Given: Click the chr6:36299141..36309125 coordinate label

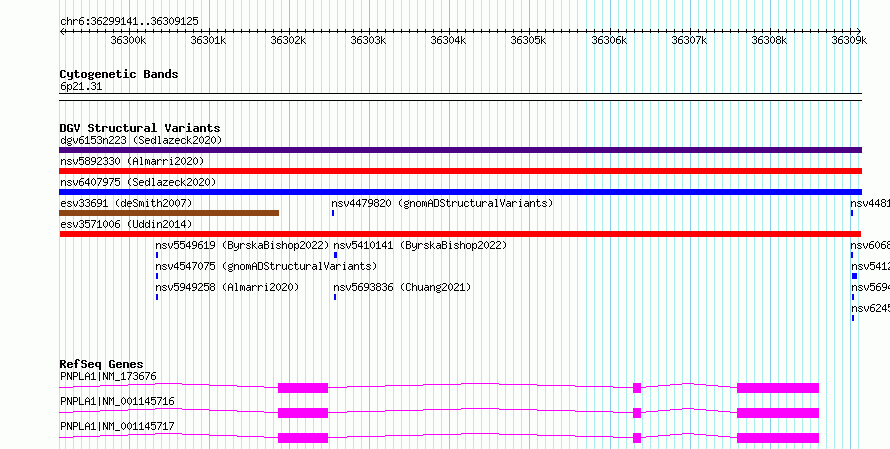Looking at the screenshot, I should (129, 22).
